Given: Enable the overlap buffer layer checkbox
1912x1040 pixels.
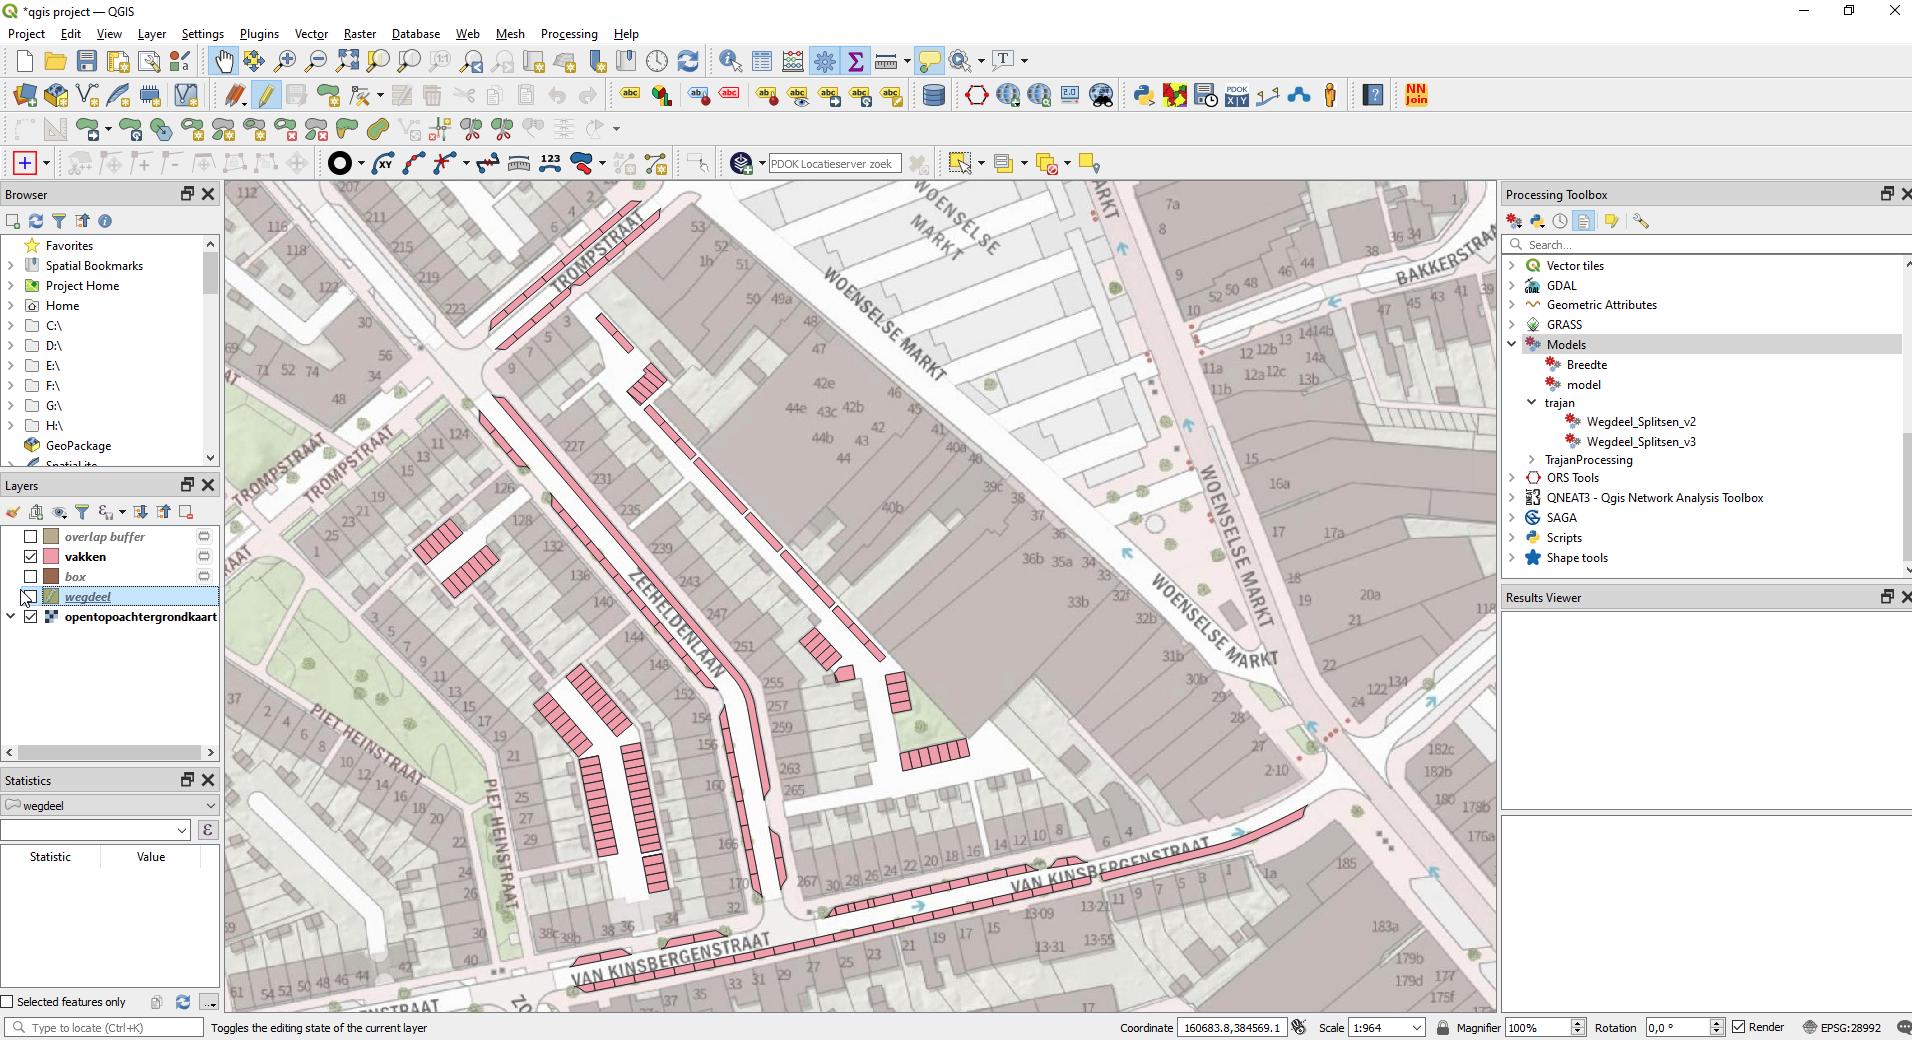Looking at the screenshot, I should pyautogui.click(x=30, y=537).
